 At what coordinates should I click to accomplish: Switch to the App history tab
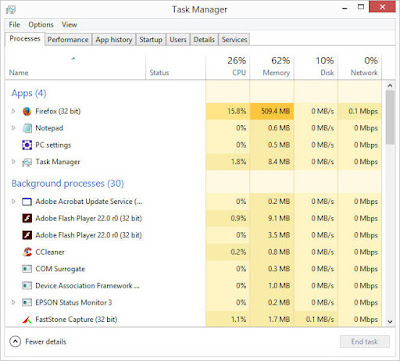(x=114, y=40)
